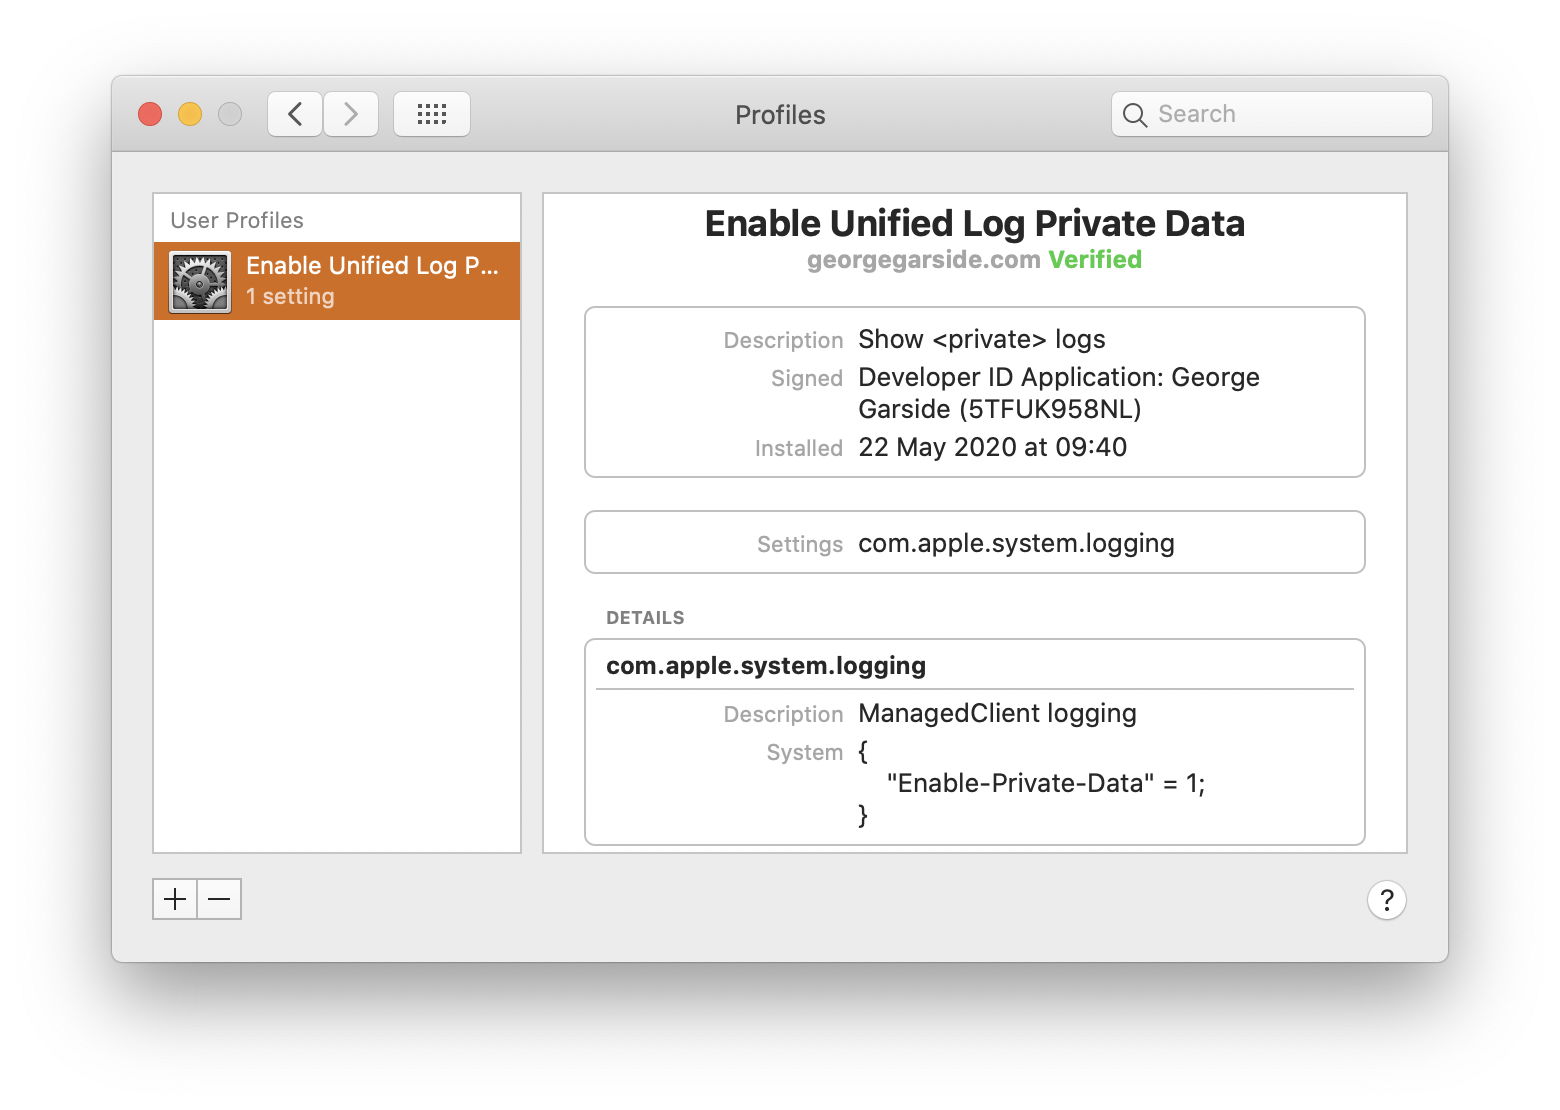Click the magnifying glass in the search field
Screen dimensions: 1560x1110
1135,114
